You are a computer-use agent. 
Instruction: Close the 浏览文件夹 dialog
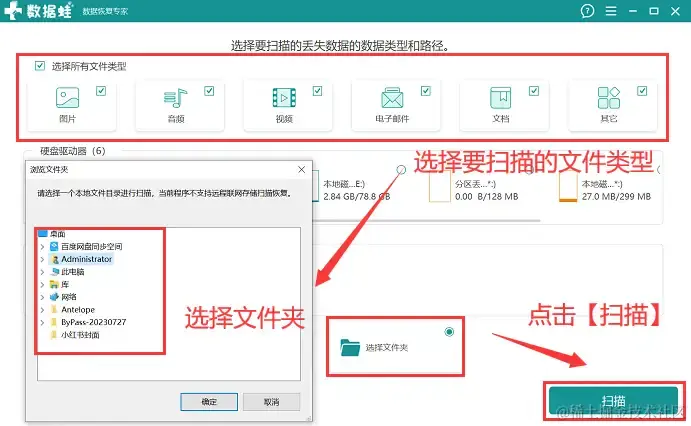pos(301,170)
